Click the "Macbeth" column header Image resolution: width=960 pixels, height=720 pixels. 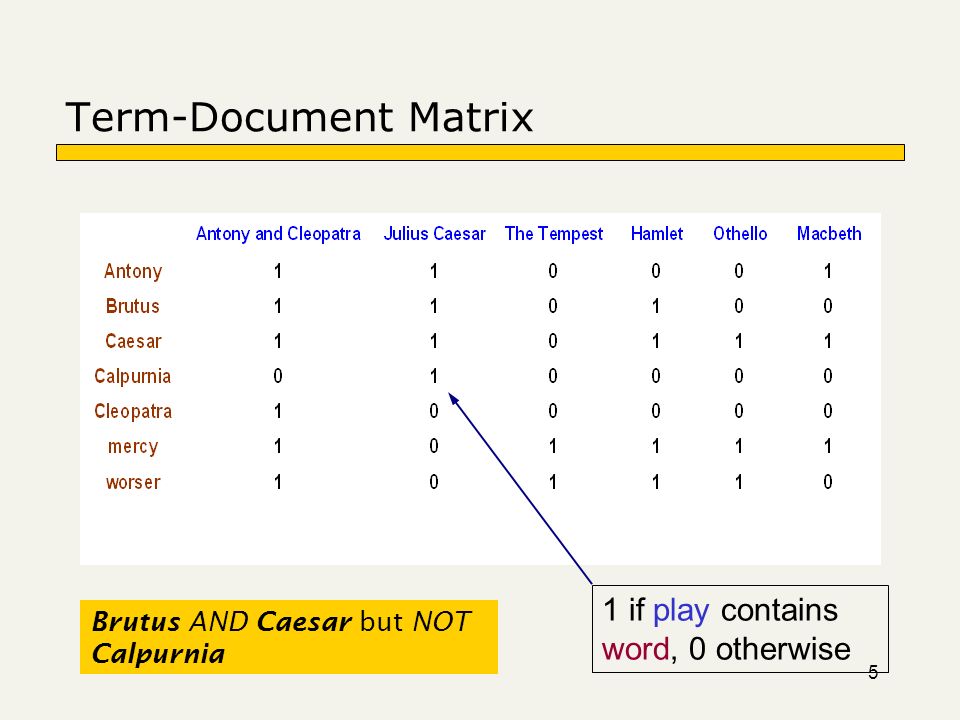(x=829, y=234)
